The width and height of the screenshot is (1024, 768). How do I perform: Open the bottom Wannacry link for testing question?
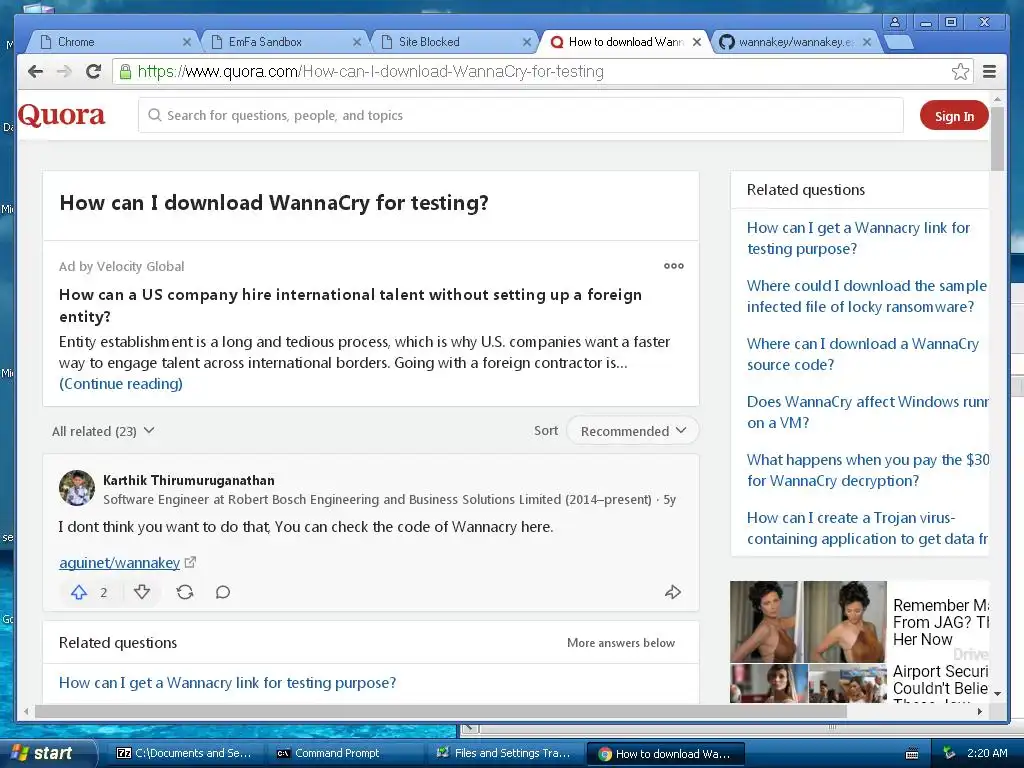click(227, 682)
